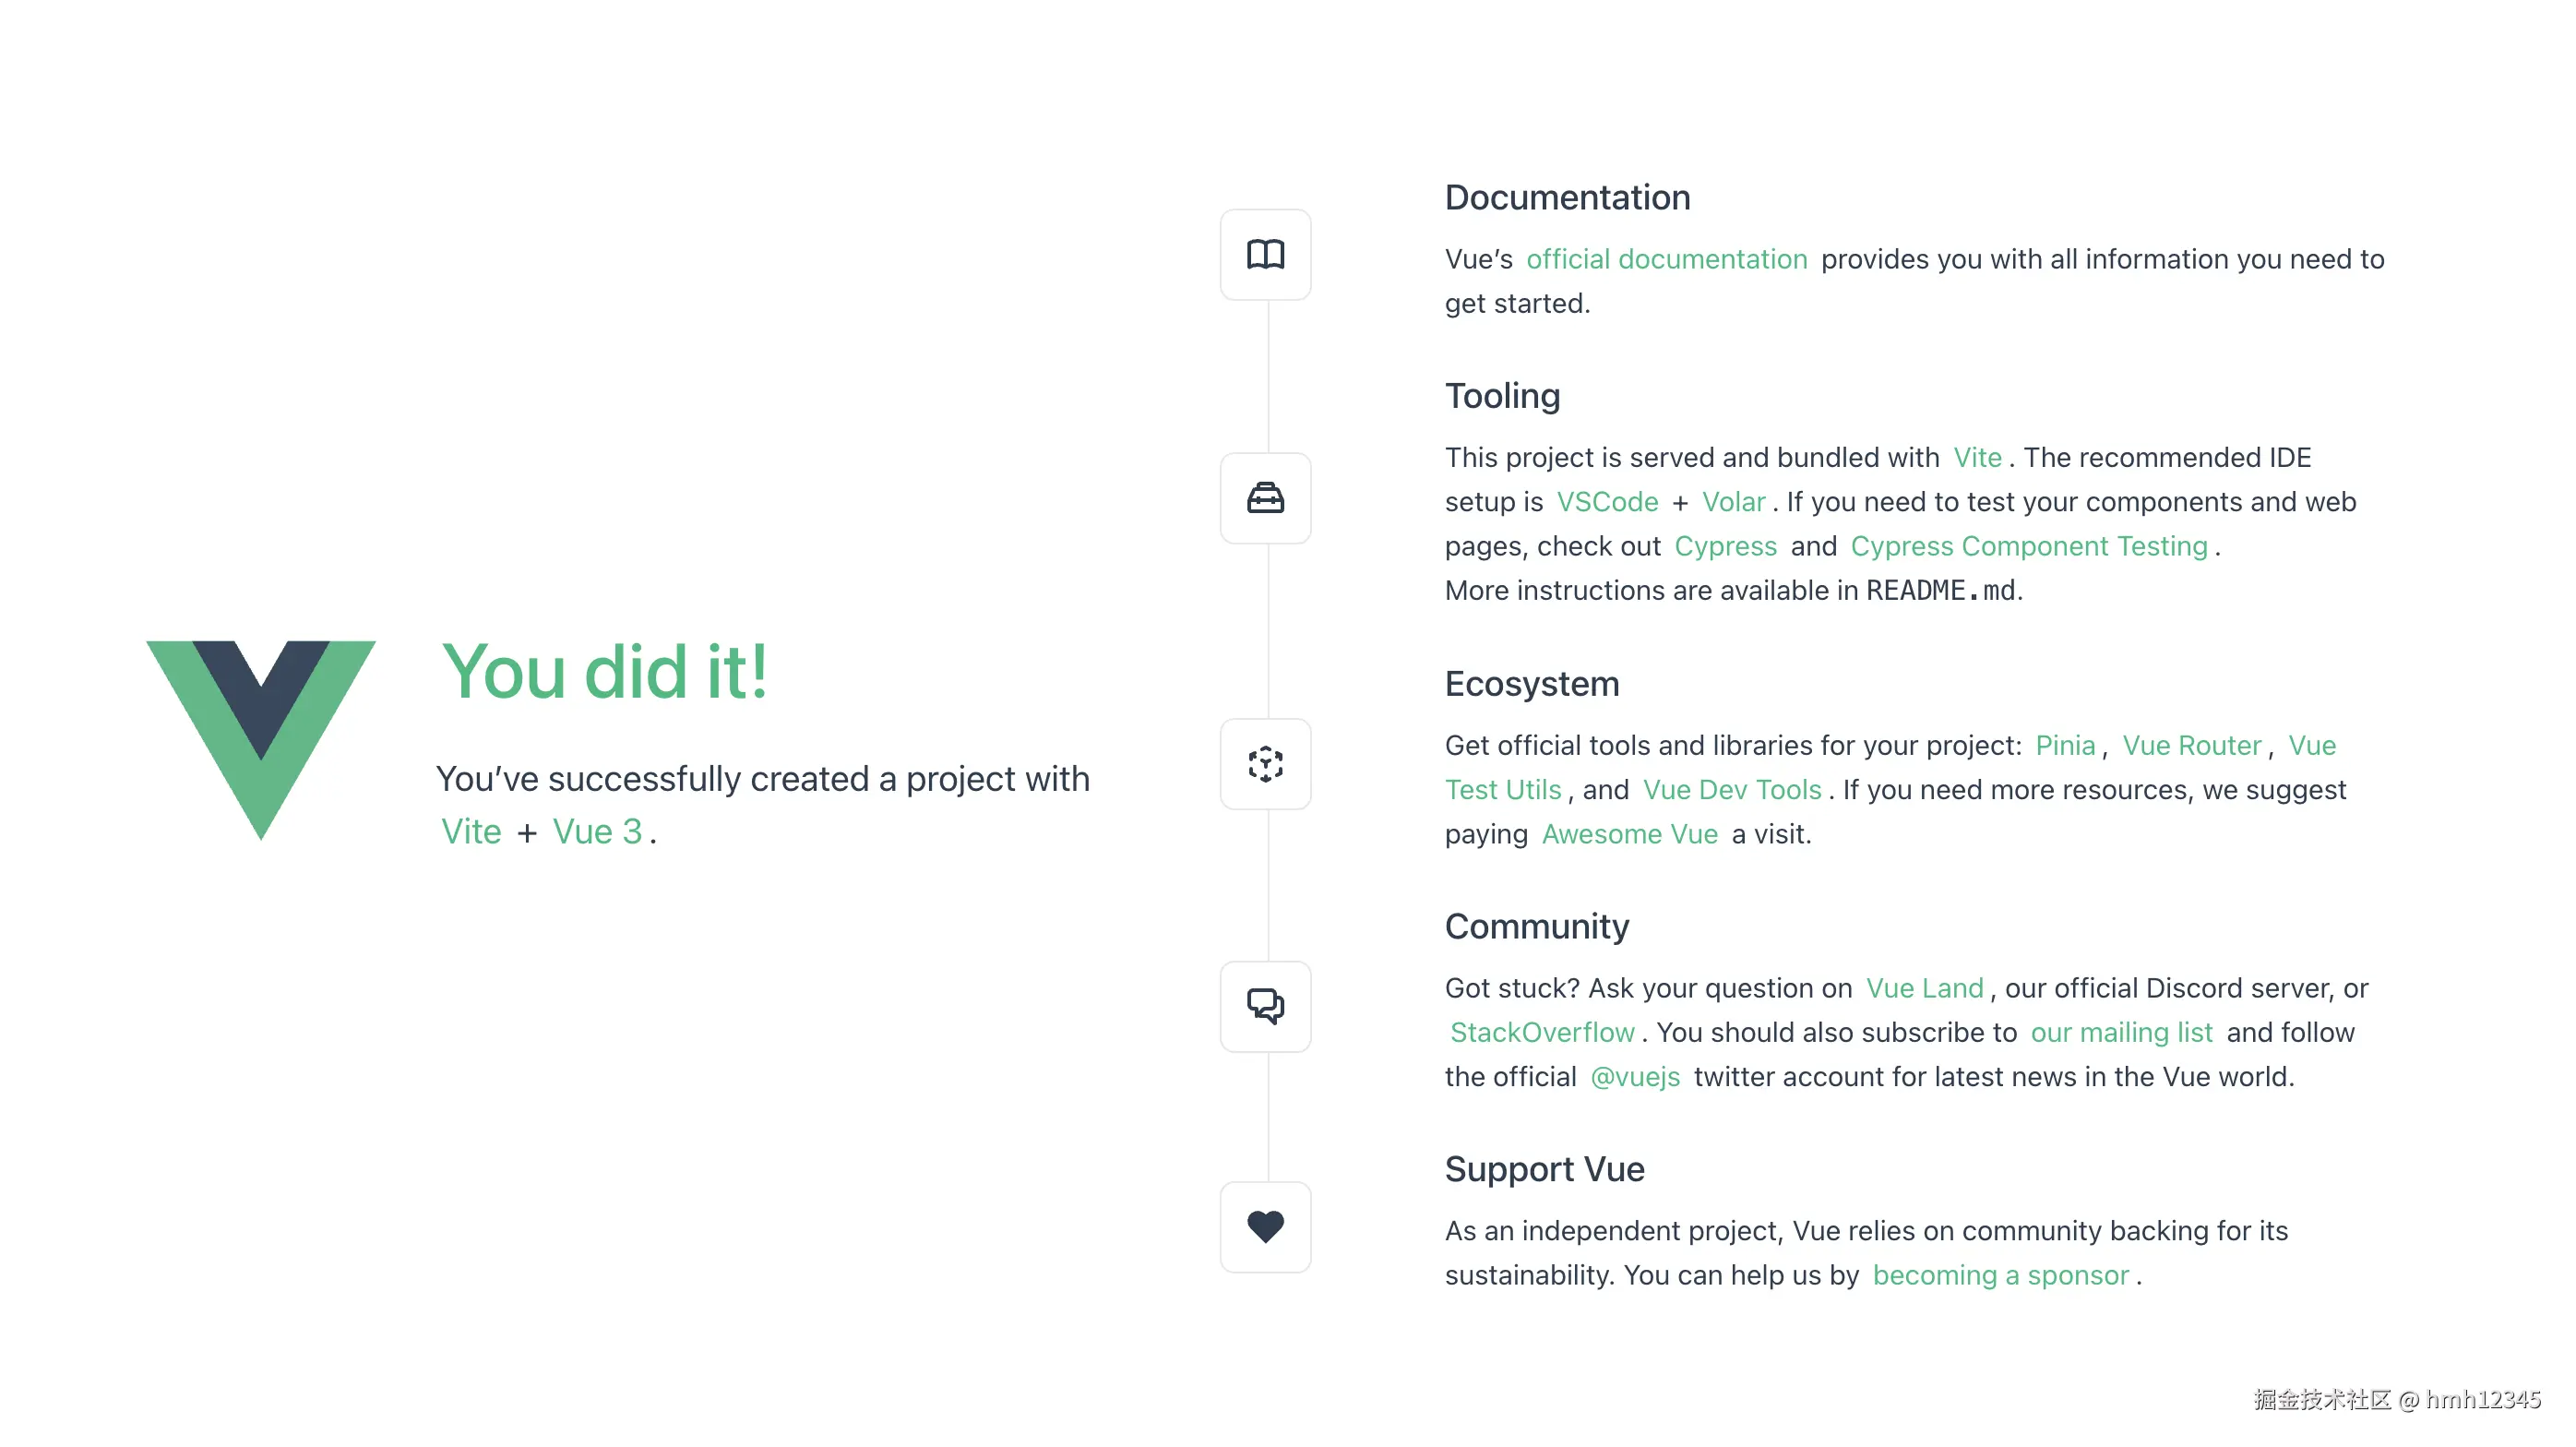This screenshot has width=2576, height=1447.
Task: Click the Support Vue heart icon
Action: [1265, 1227]
